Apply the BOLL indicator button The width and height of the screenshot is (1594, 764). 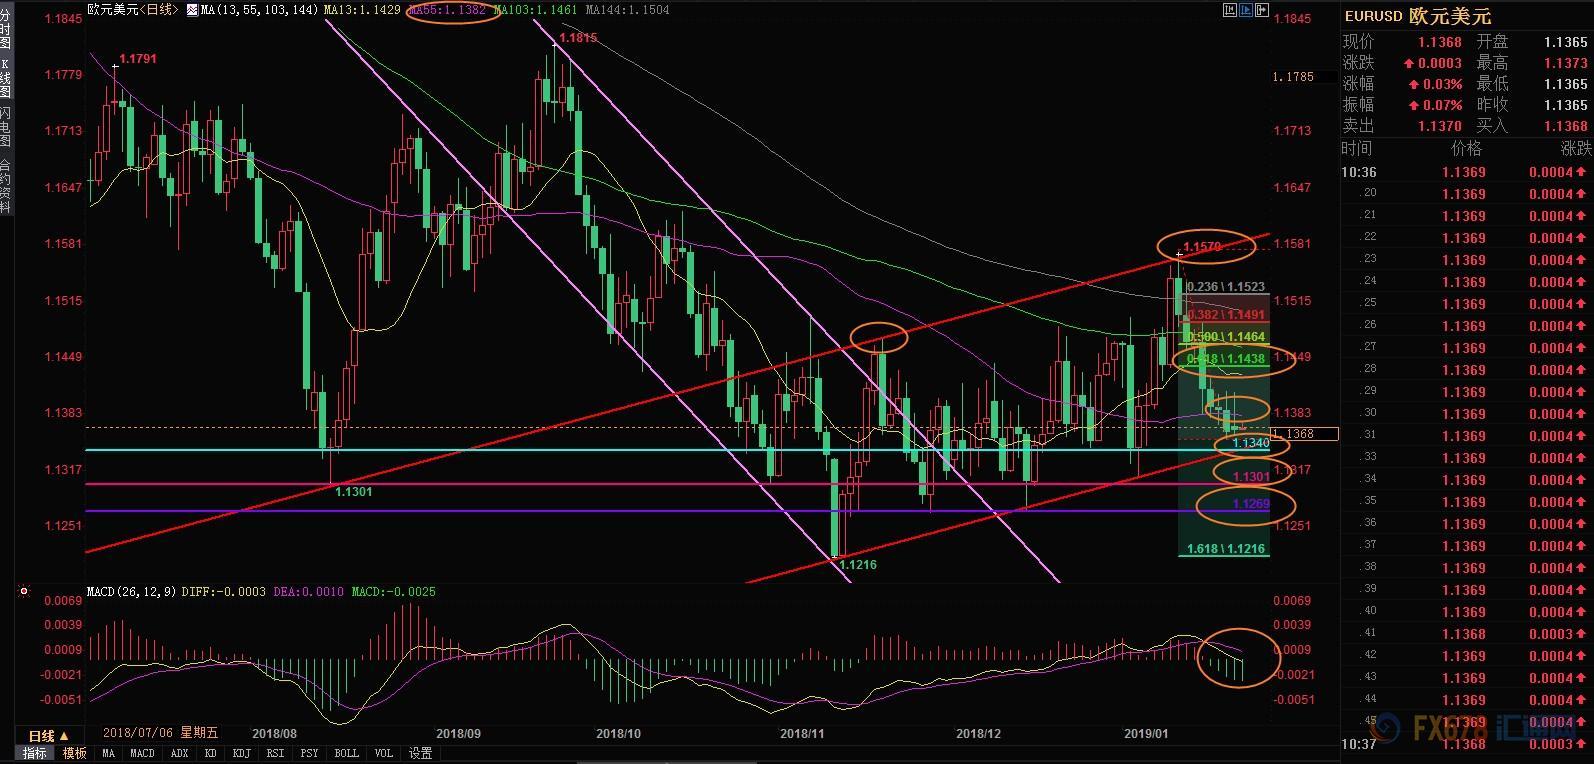click(346, 753)
